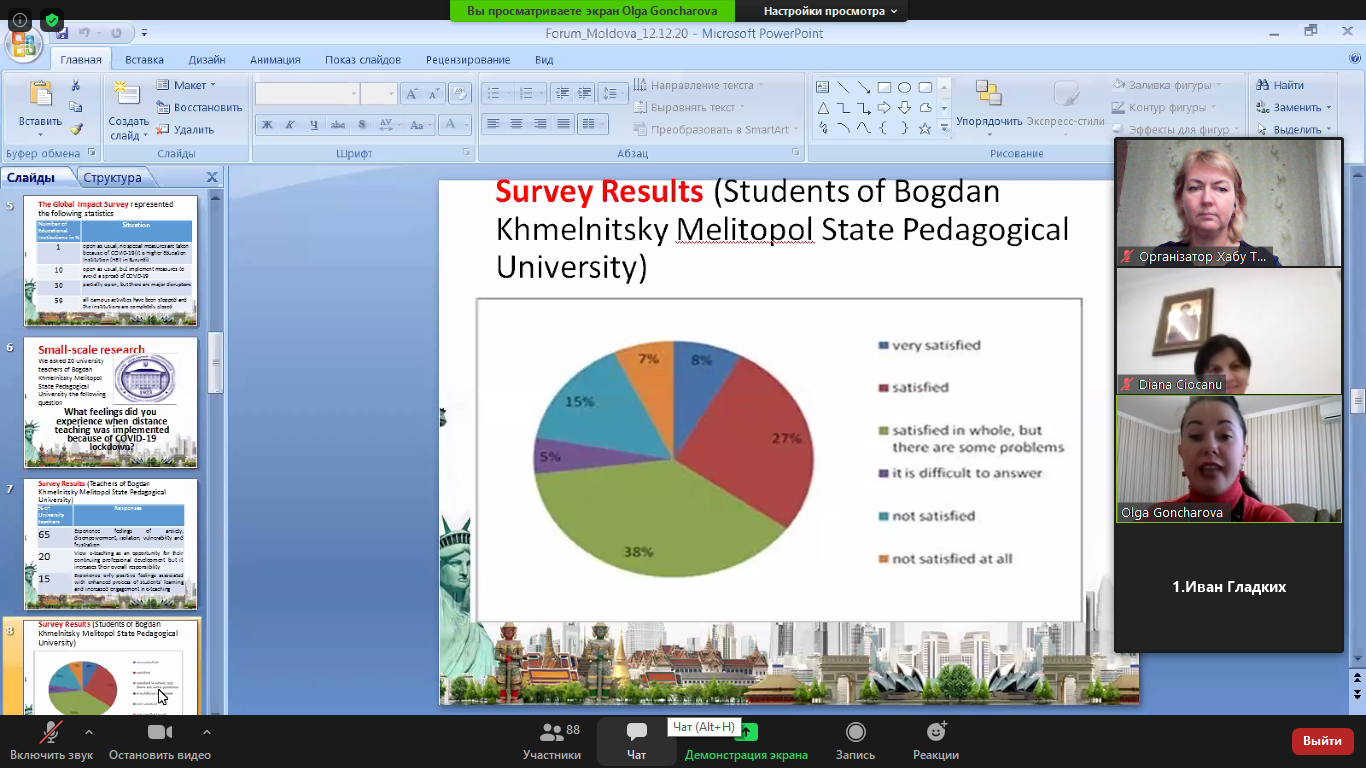Viewport: 1366px width, 768px height.
Task: Open the Макет layout dropdown
Action: 188,85
